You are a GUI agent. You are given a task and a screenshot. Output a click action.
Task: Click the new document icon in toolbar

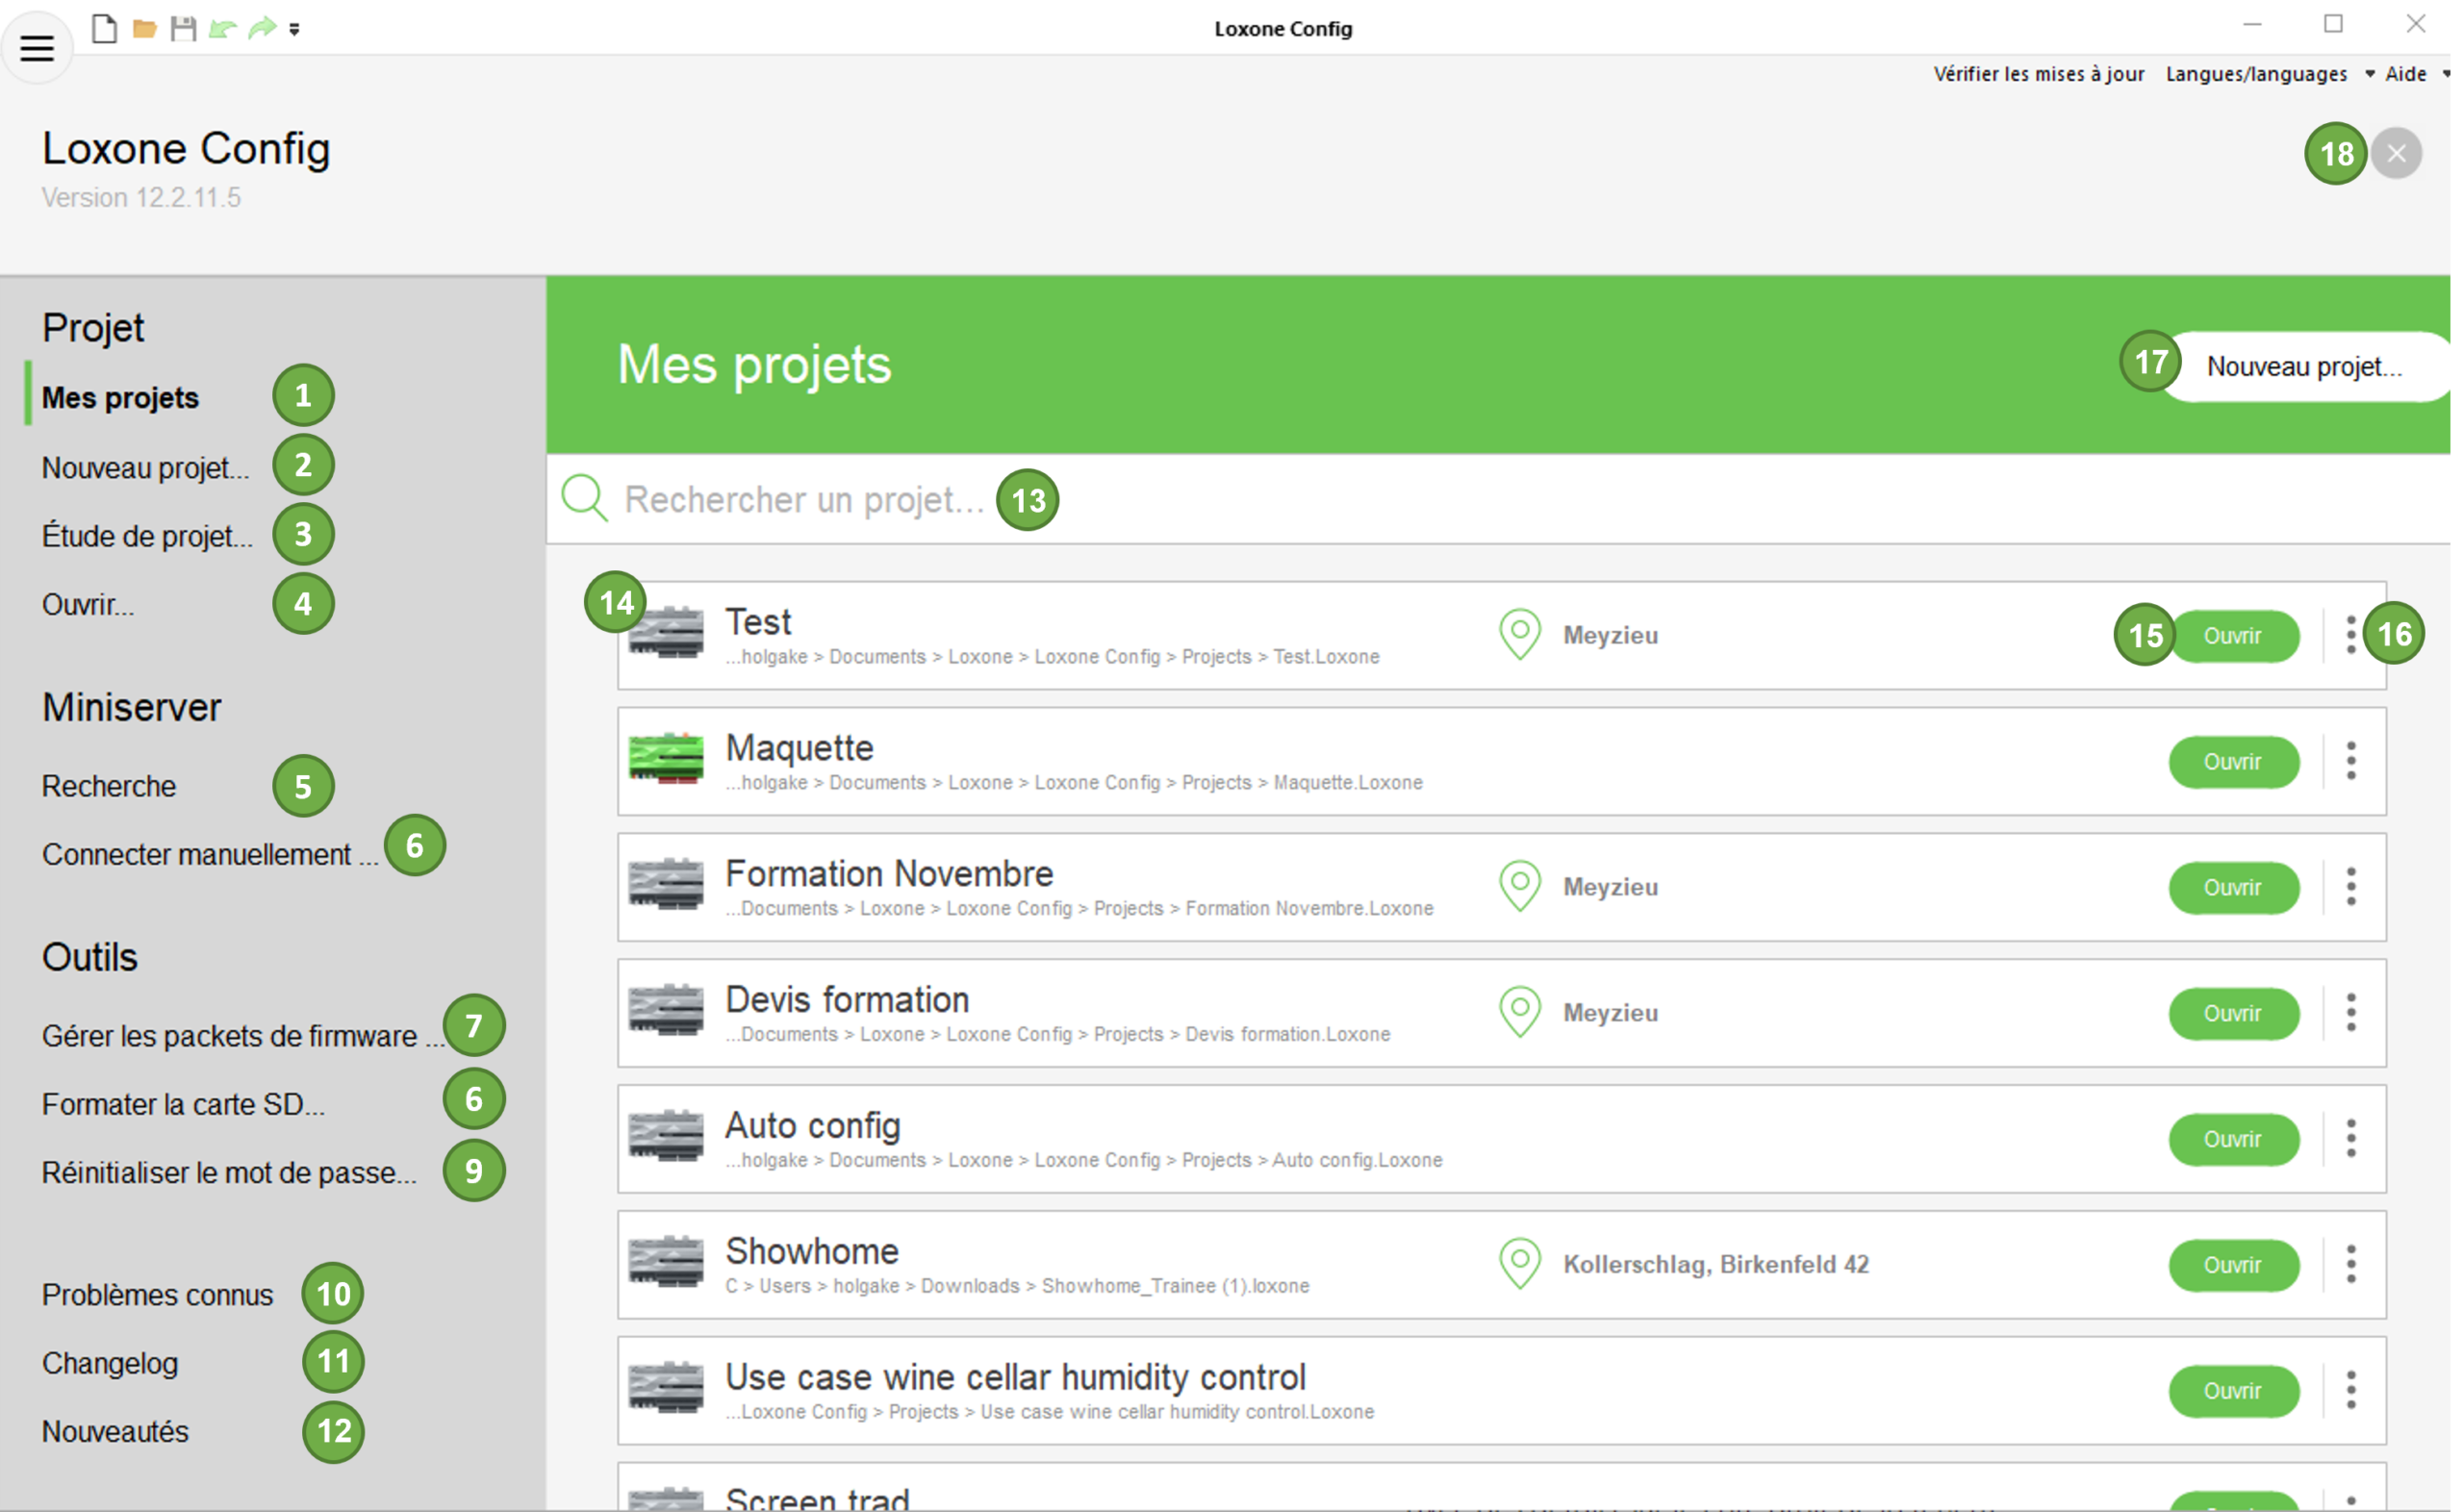(x=104, y=28)
